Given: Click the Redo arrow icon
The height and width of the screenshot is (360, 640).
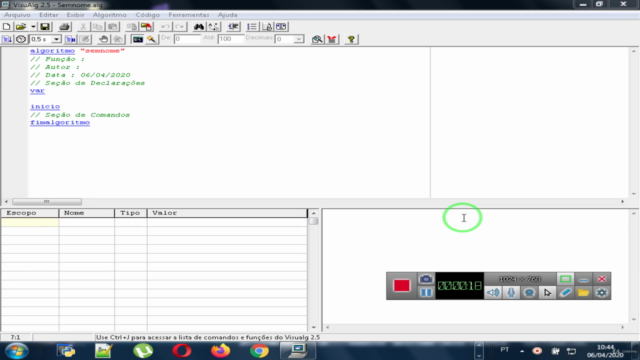Looking at the screenshot, I should coord(180,27).
